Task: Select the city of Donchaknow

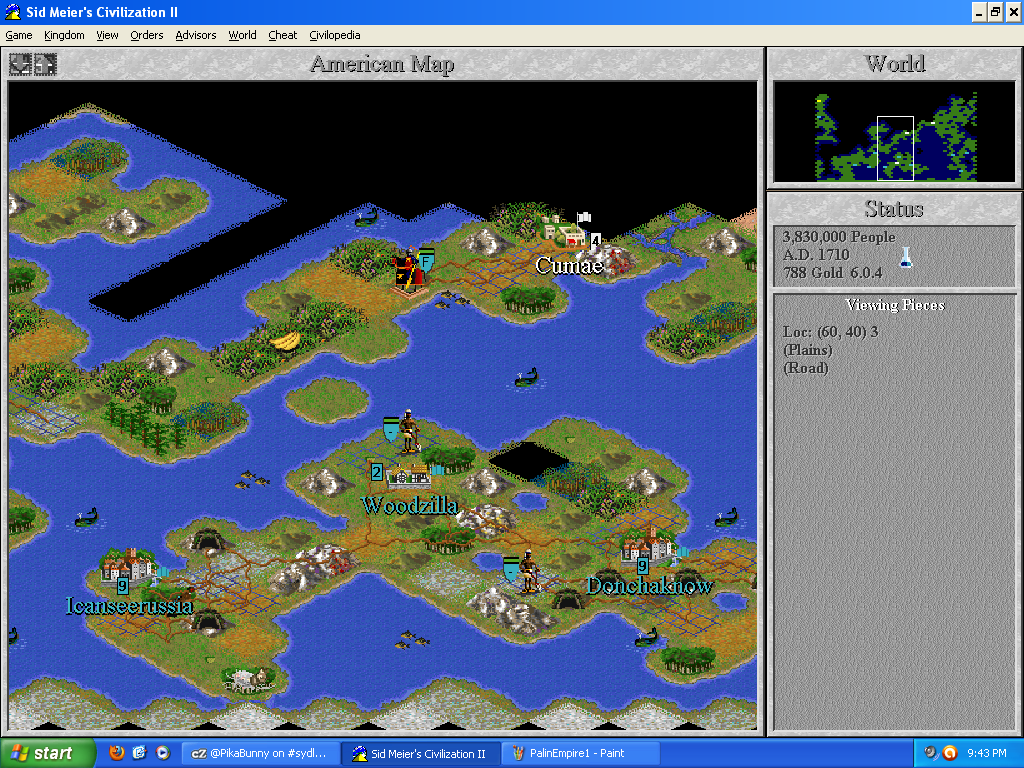Action: 648,545
